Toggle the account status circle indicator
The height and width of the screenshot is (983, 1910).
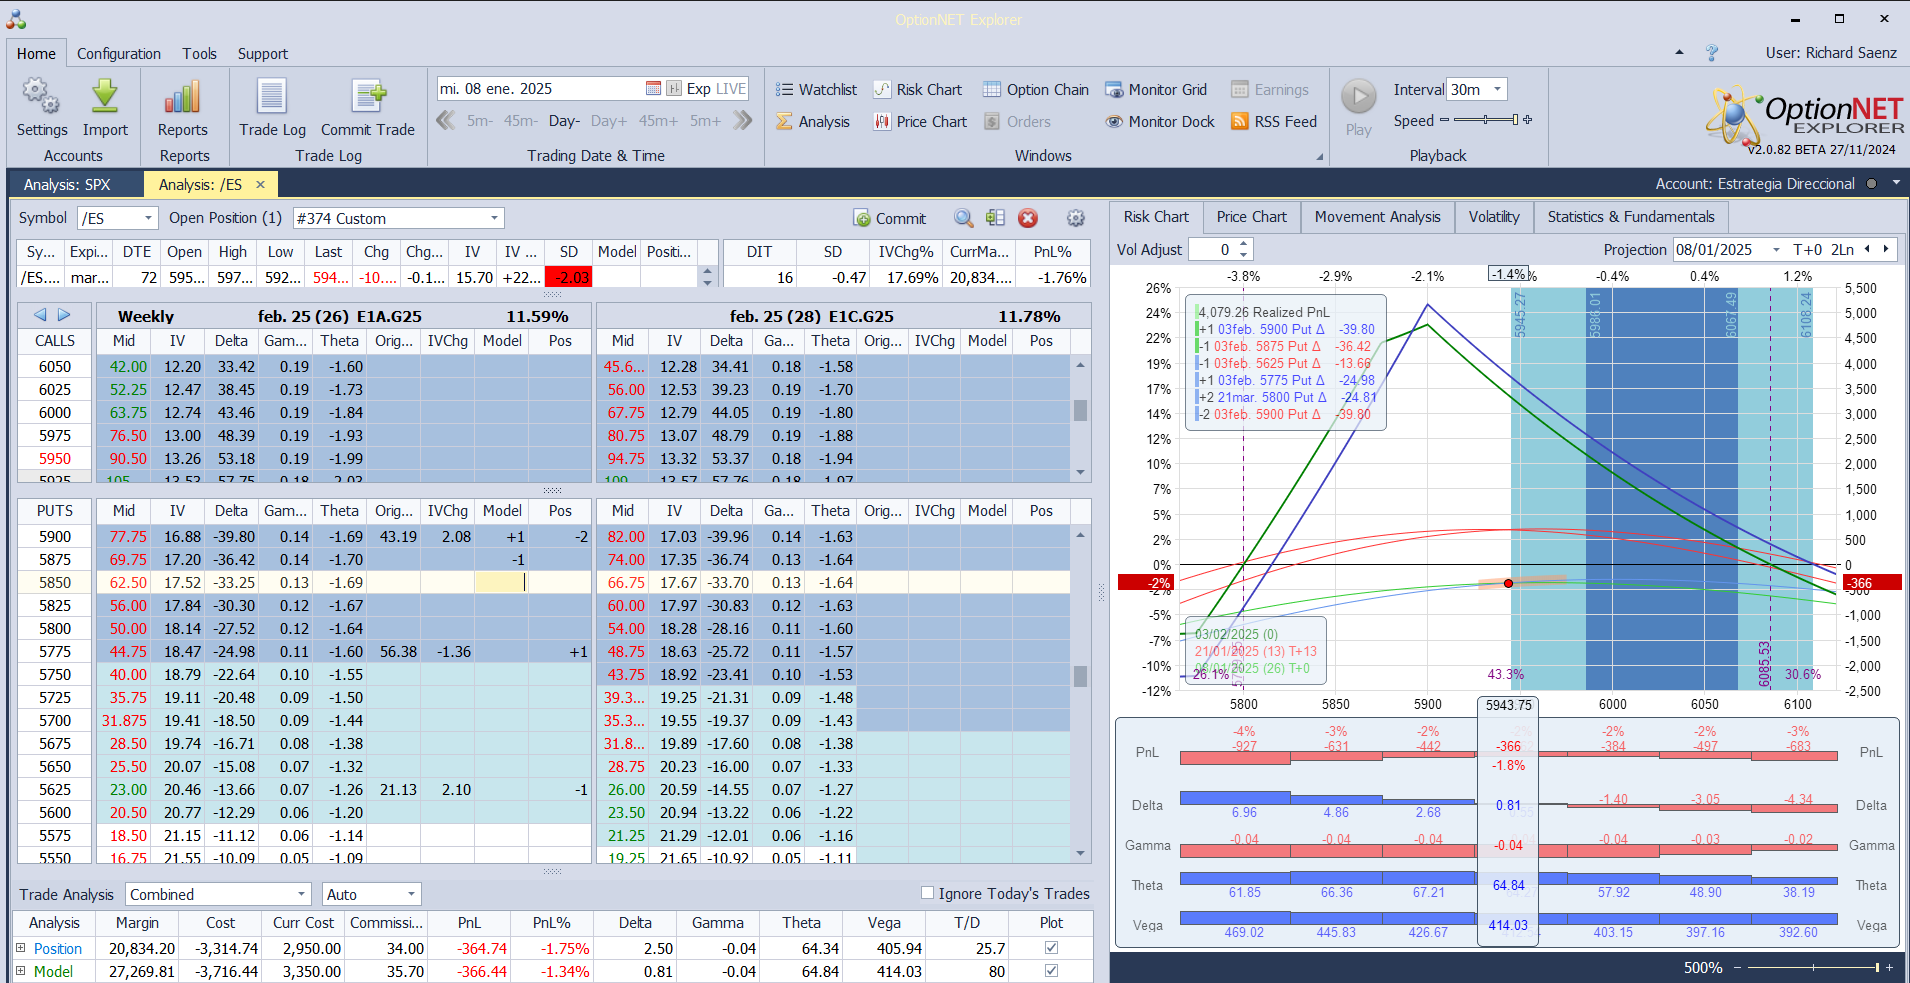(1871, 184)
